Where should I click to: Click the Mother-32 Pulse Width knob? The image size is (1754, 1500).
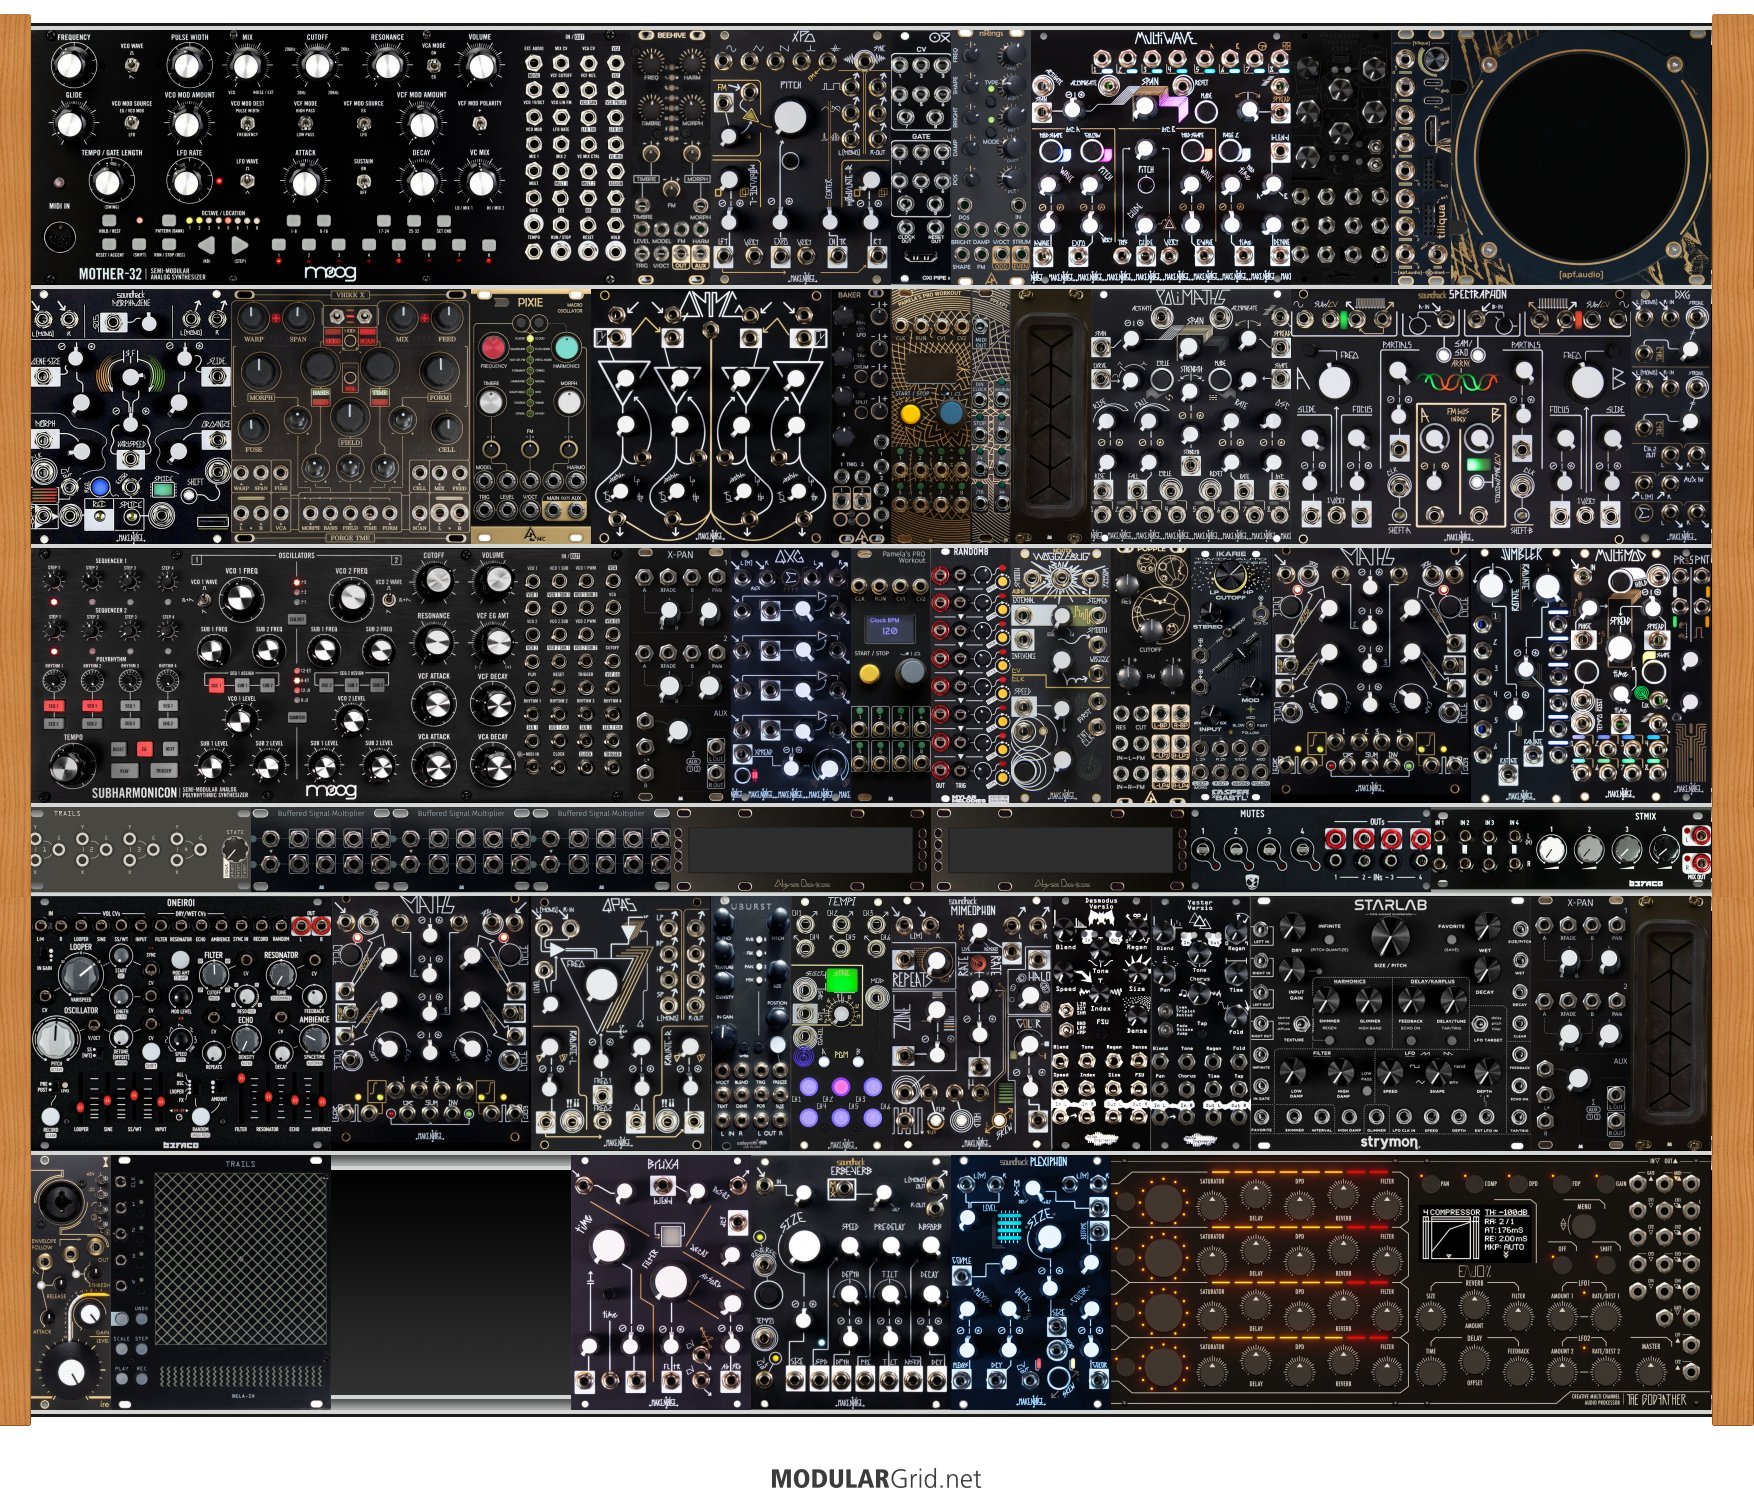[187, 66]
